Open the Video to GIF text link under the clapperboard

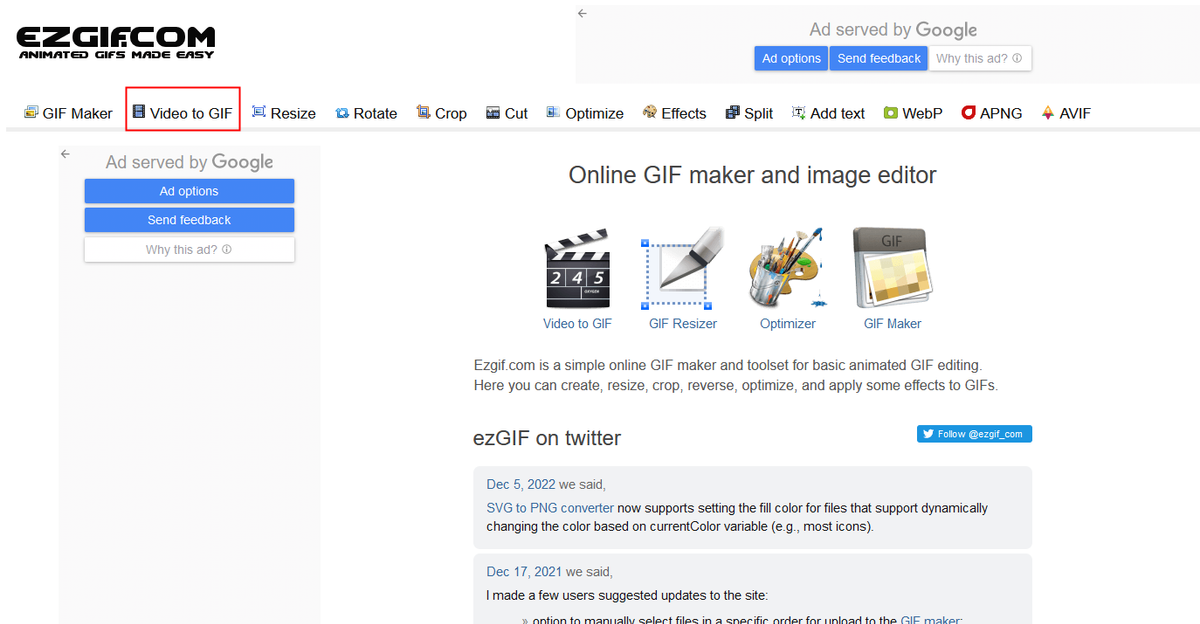point(577,323)
